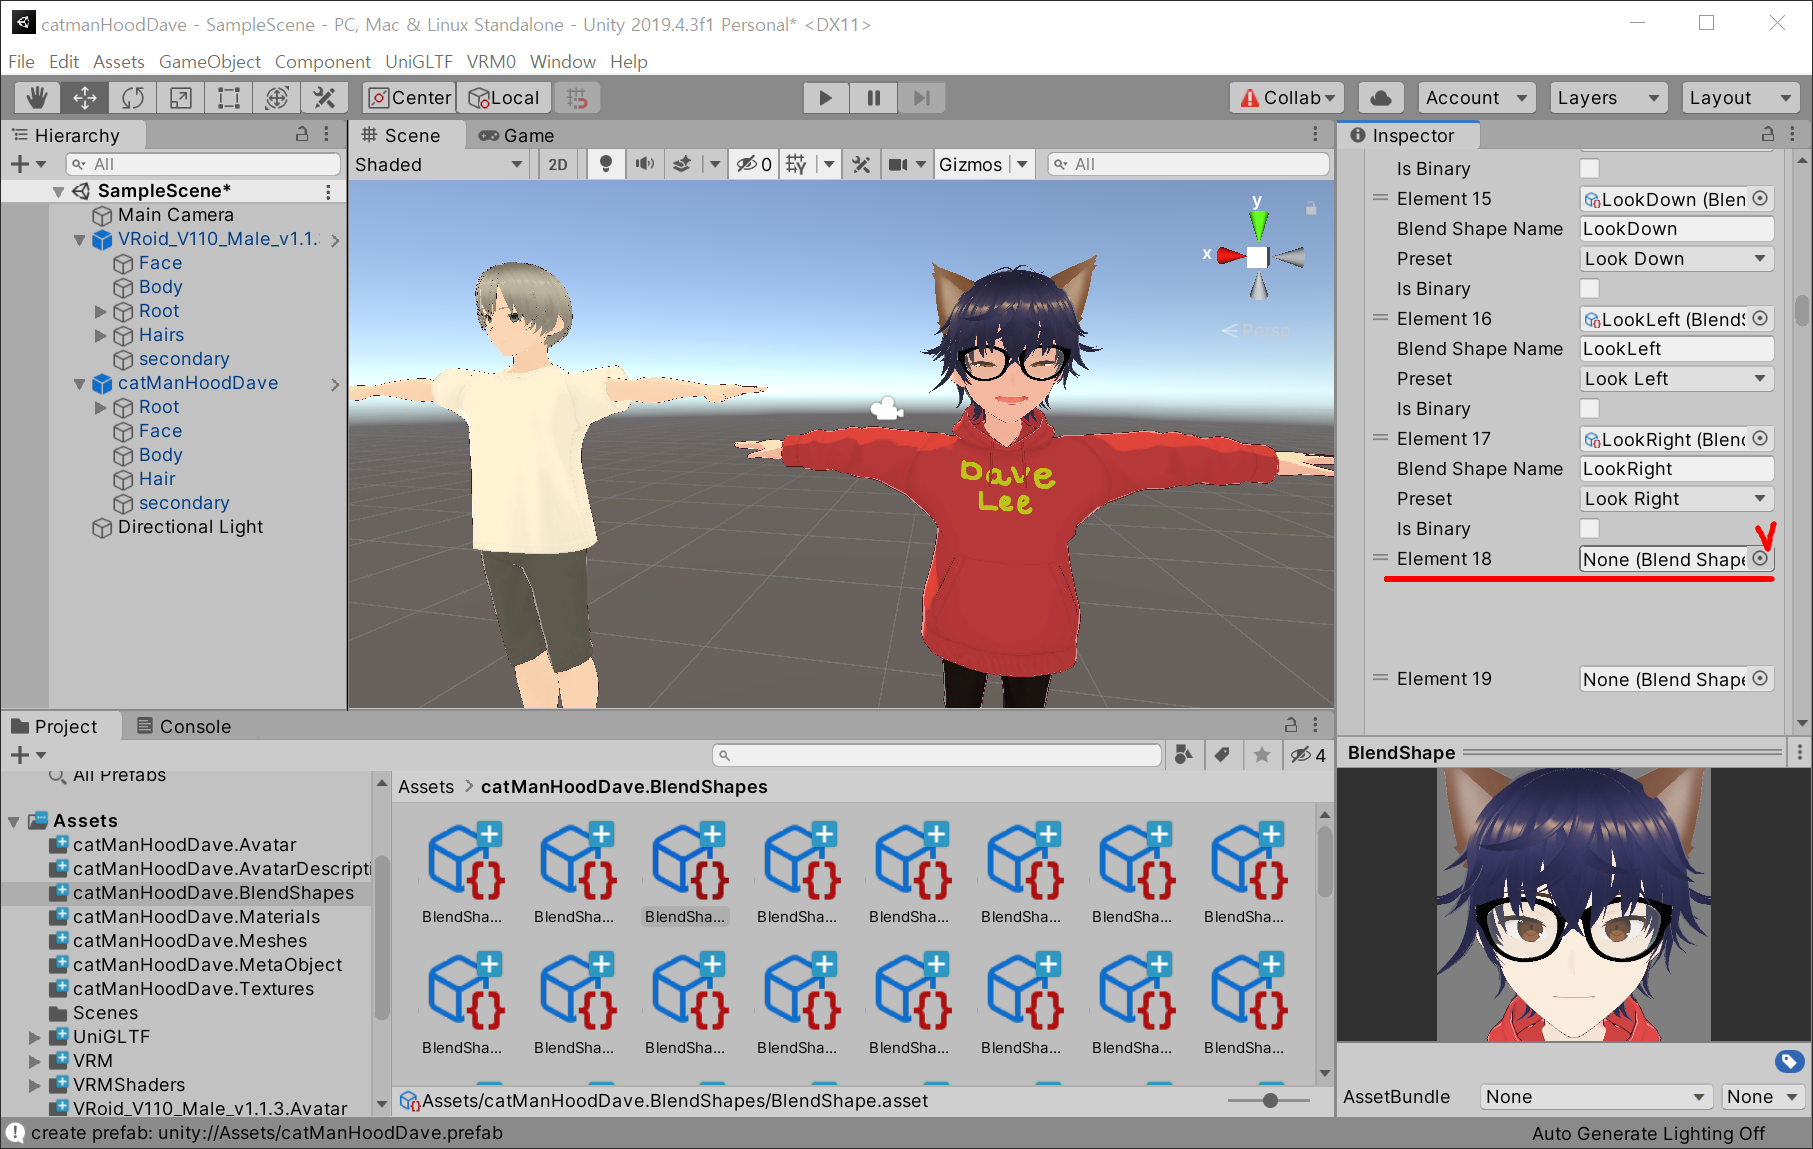Switch to the Game tab
This screenshot has height=1149, width=1813.
pos(516,135)
